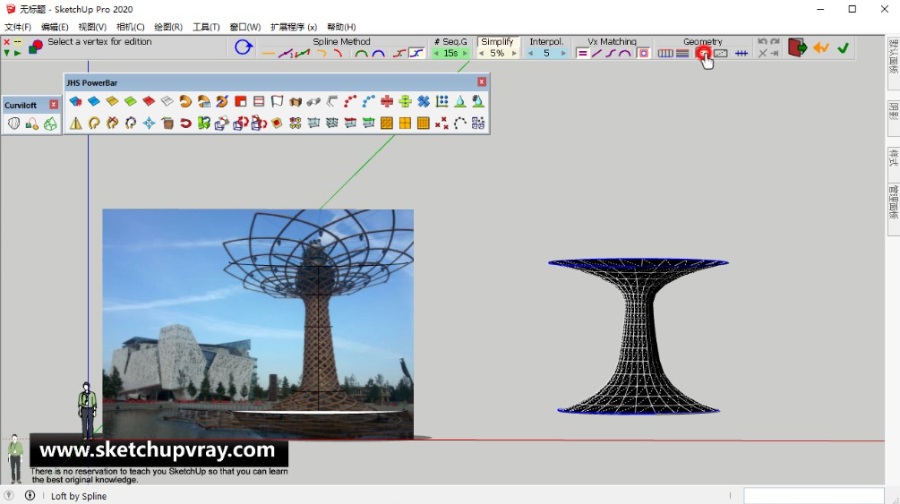Open the 视图(V) menu

(92, 27)
